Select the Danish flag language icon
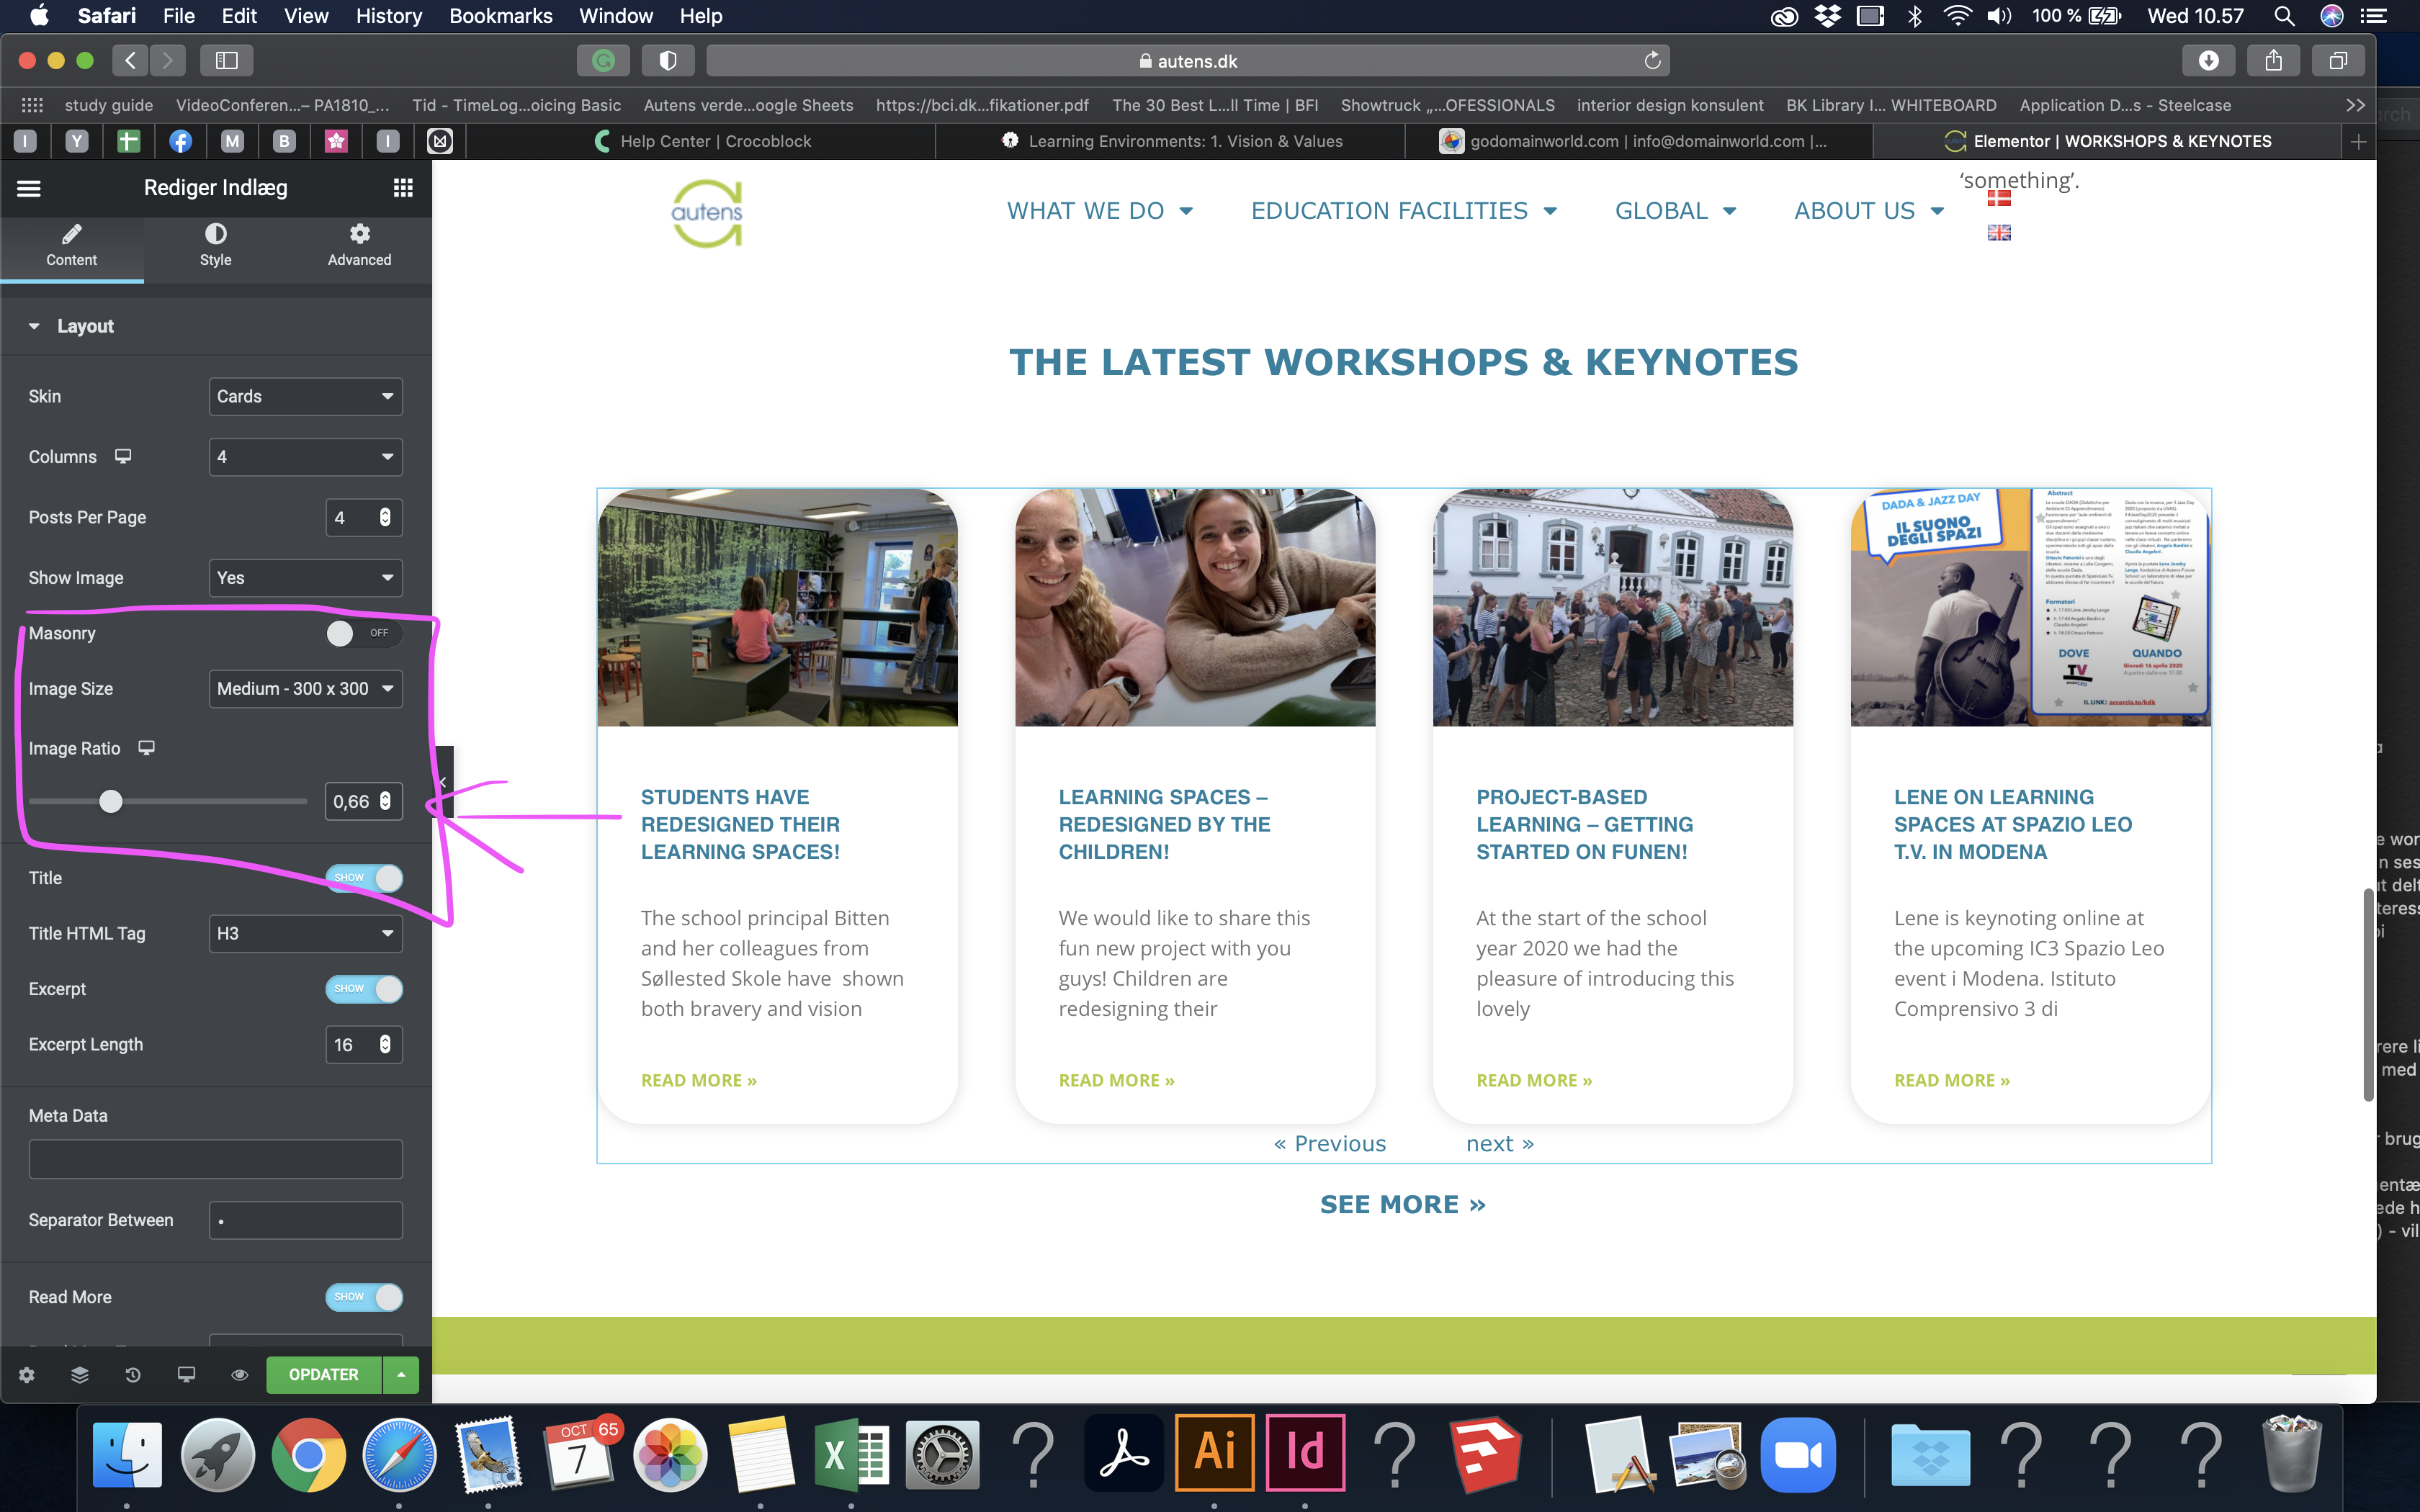The height and width of the screenshot is (1512, 2420). point(1999,198)
